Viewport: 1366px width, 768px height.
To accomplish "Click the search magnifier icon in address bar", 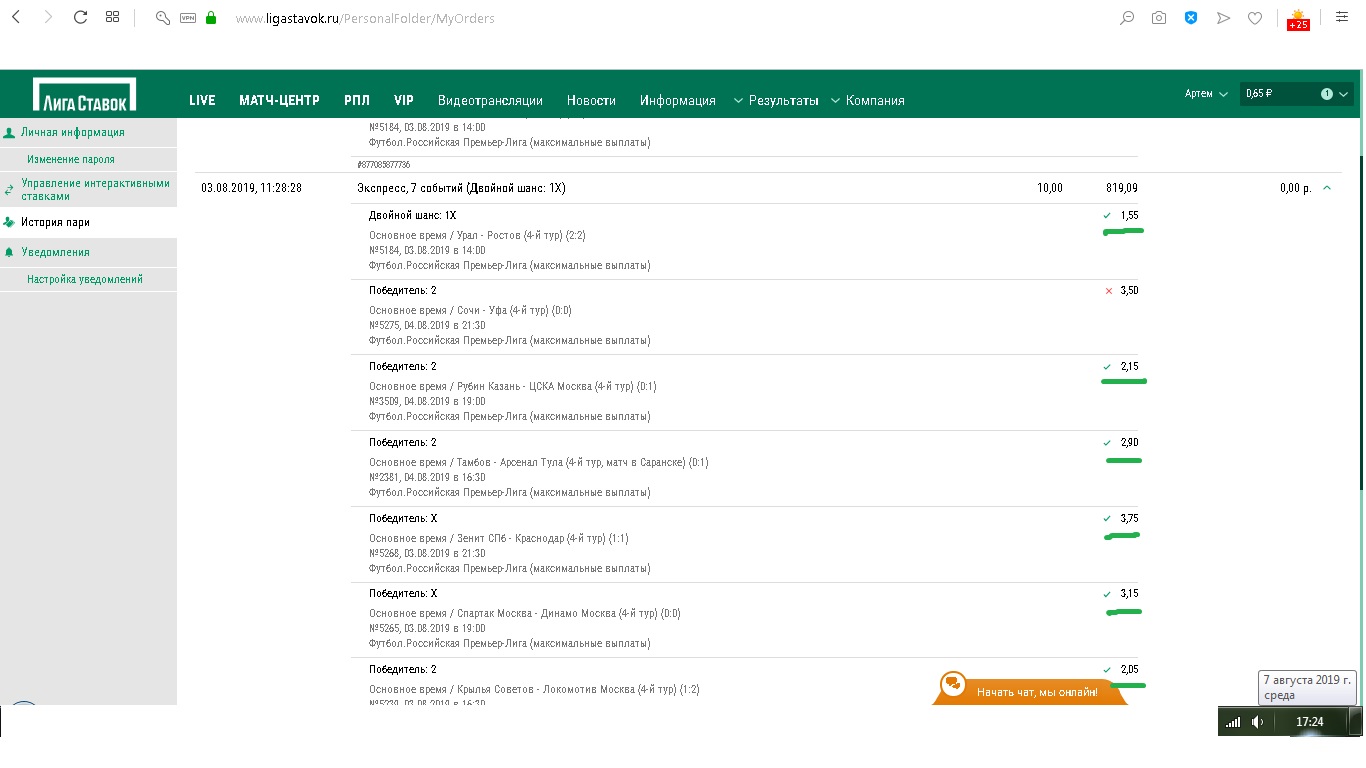I will click(163, 18).
